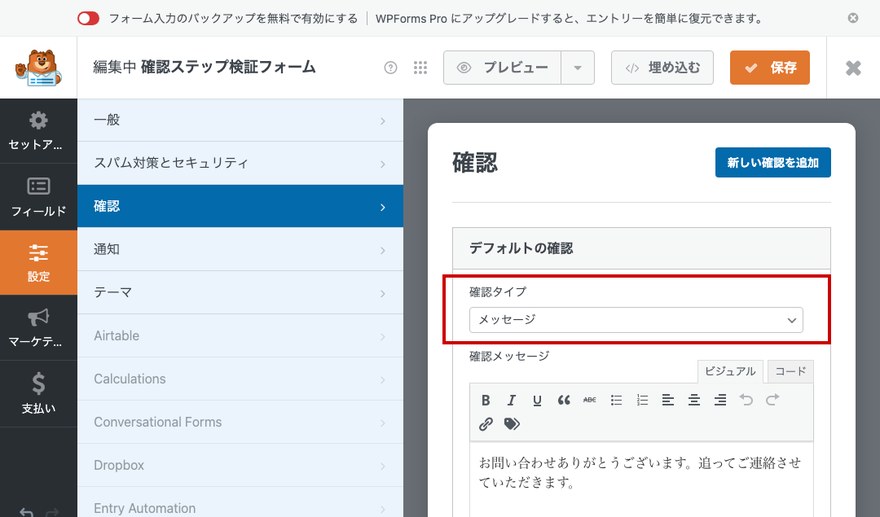
Task: Click the デフォルトの確認 panel header
Action: coord(641,248)
